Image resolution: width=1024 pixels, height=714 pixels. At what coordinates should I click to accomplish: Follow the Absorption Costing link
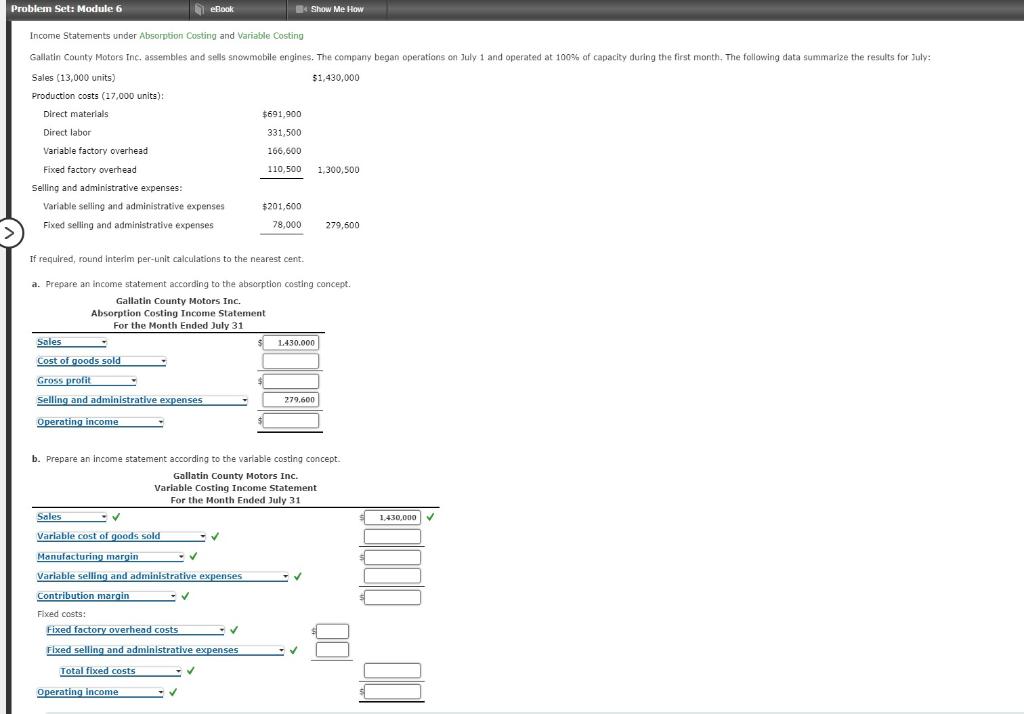click(178, 36)
